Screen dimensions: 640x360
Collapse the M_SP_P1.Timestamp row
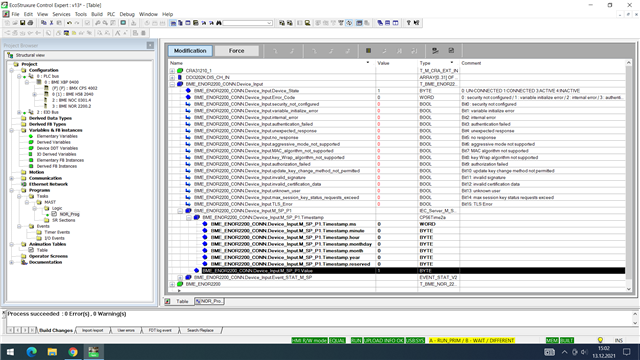tap(189, 218)
